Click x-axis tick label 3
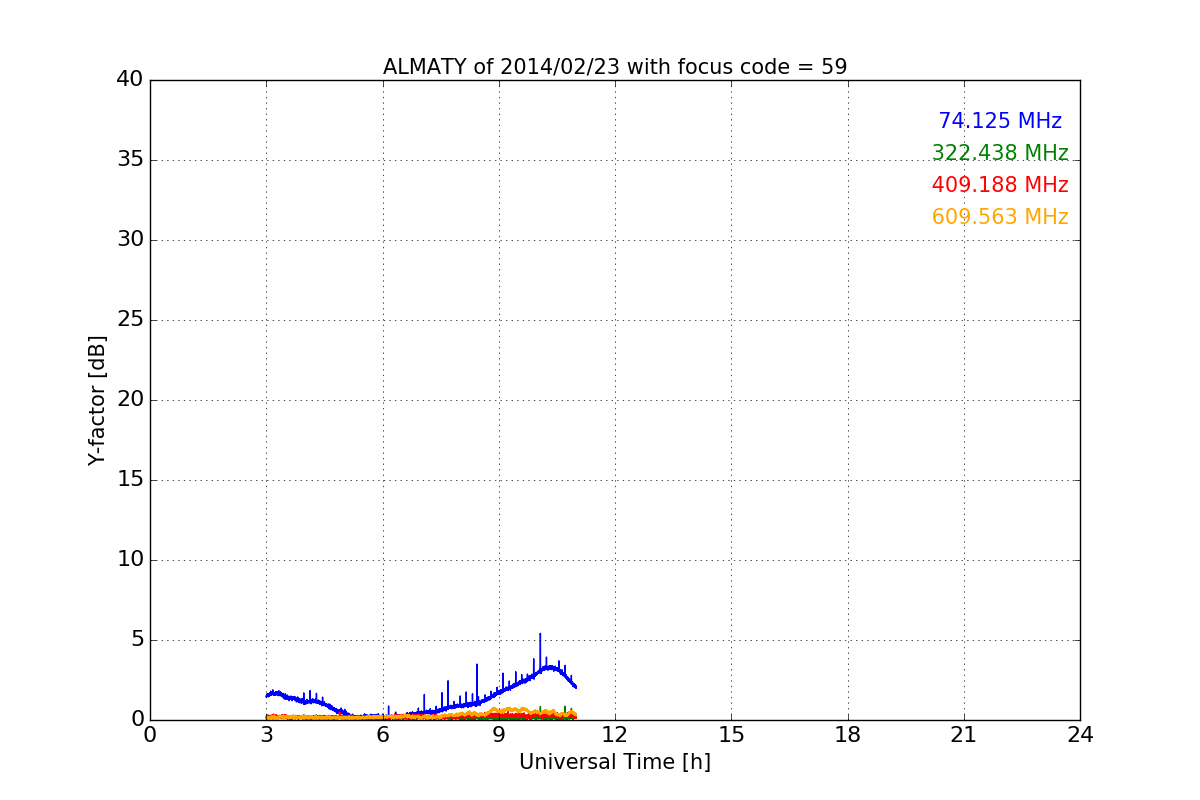 pyautogui.click(x=266, y=735)
